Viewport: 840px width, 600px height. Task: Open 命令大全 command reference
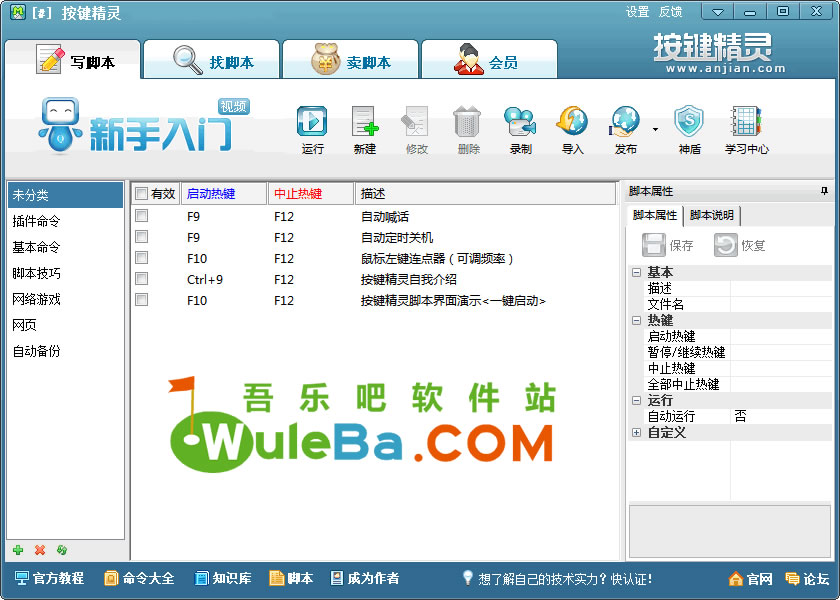pyautogui.click(x=139, y=578)
